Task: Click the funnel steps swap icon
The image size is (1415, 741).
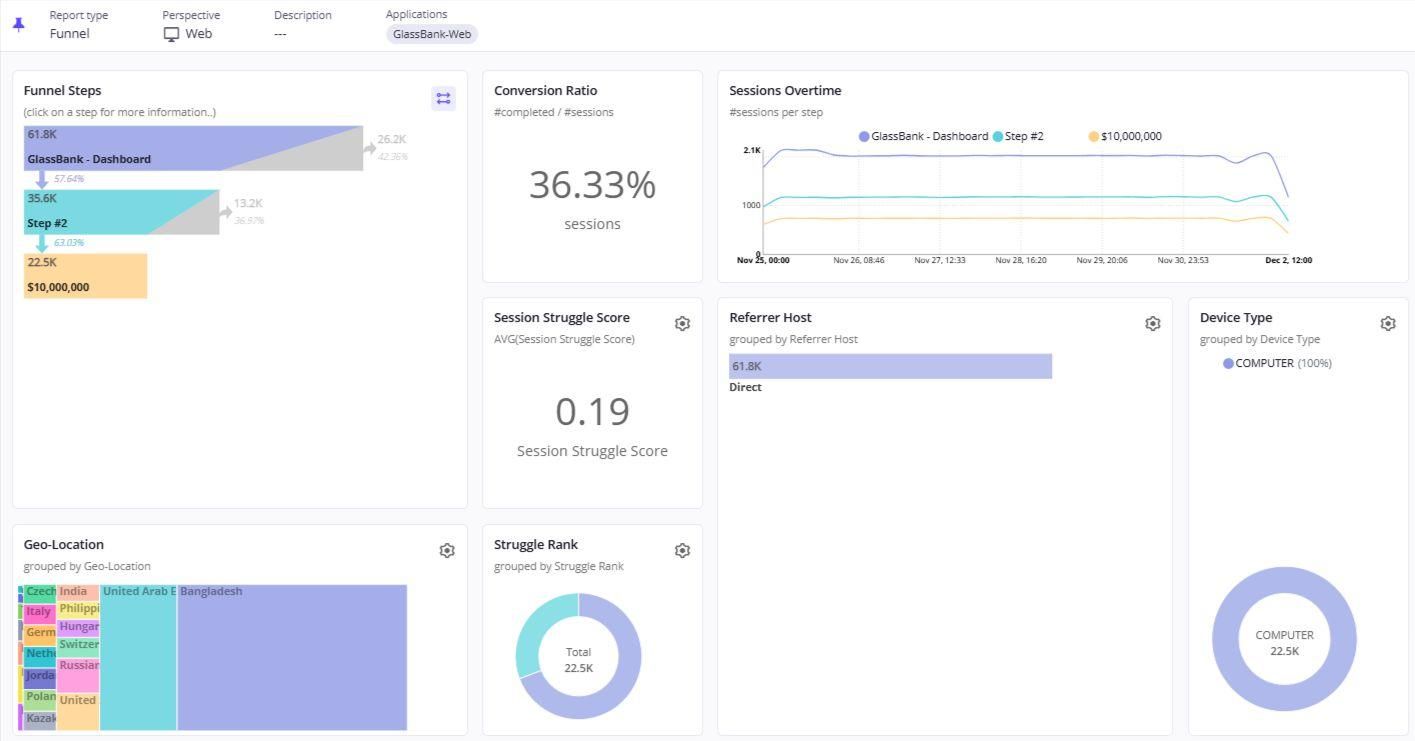Action: click(443, 98)
